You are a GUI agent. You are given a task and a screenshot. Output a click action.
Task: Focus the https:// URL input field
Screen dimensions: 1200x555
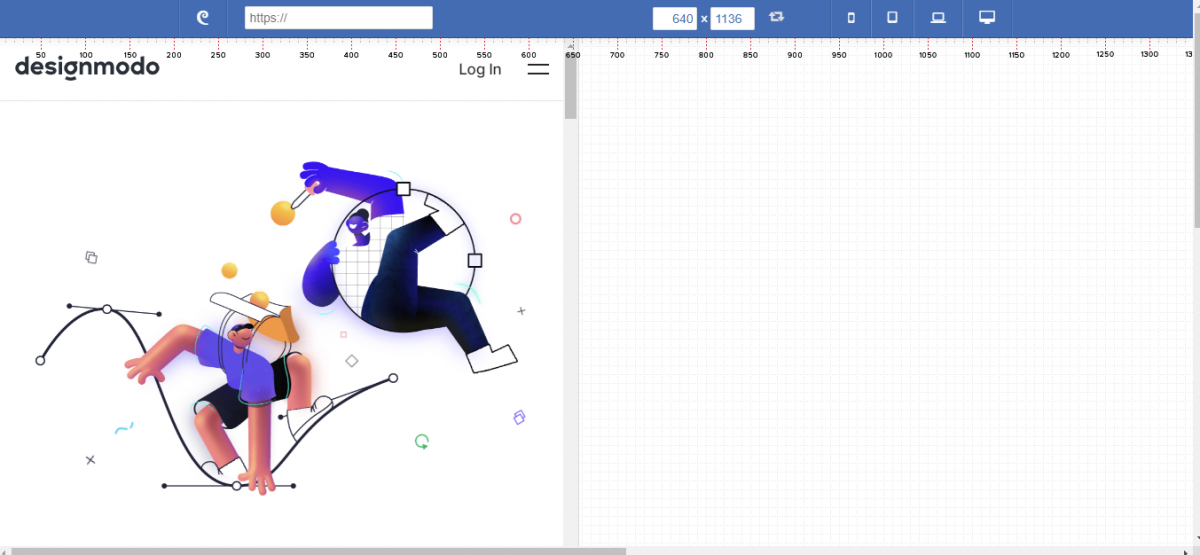(x=339, y=18)
